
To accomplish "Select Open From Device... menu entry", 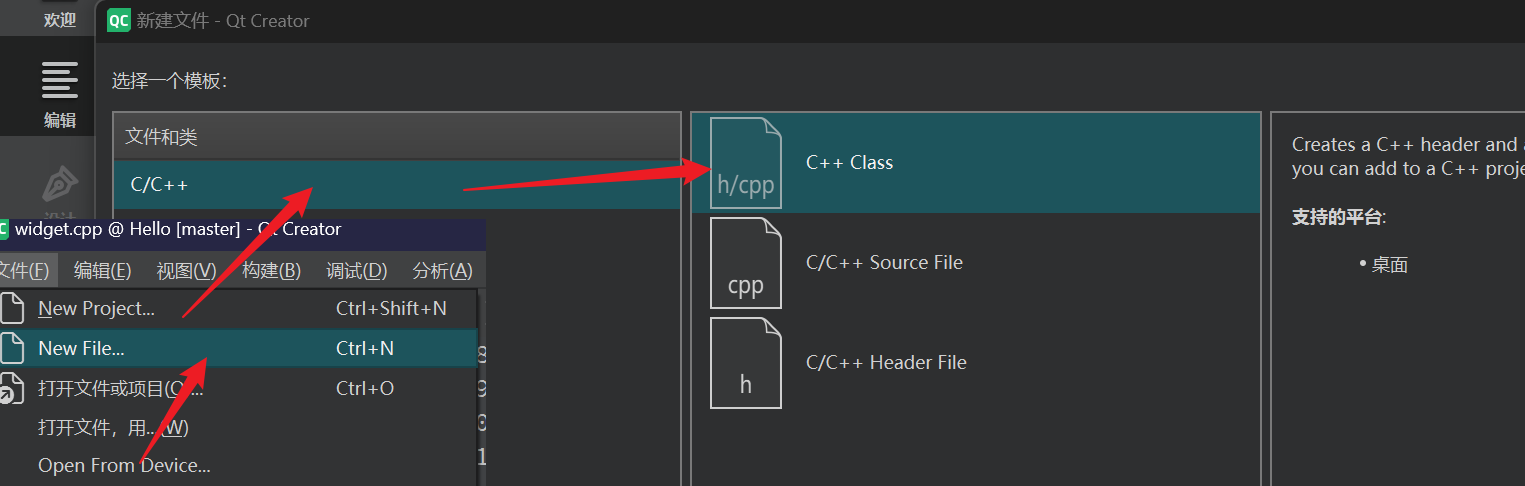I will 124,465.
